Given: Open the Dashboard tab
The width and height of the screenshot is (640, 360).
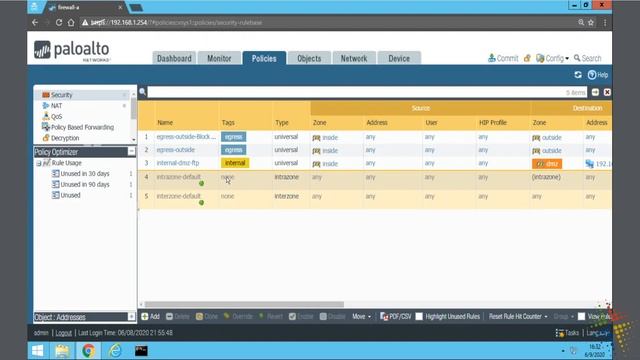Looking at the screenshot, I should [174, 58].
